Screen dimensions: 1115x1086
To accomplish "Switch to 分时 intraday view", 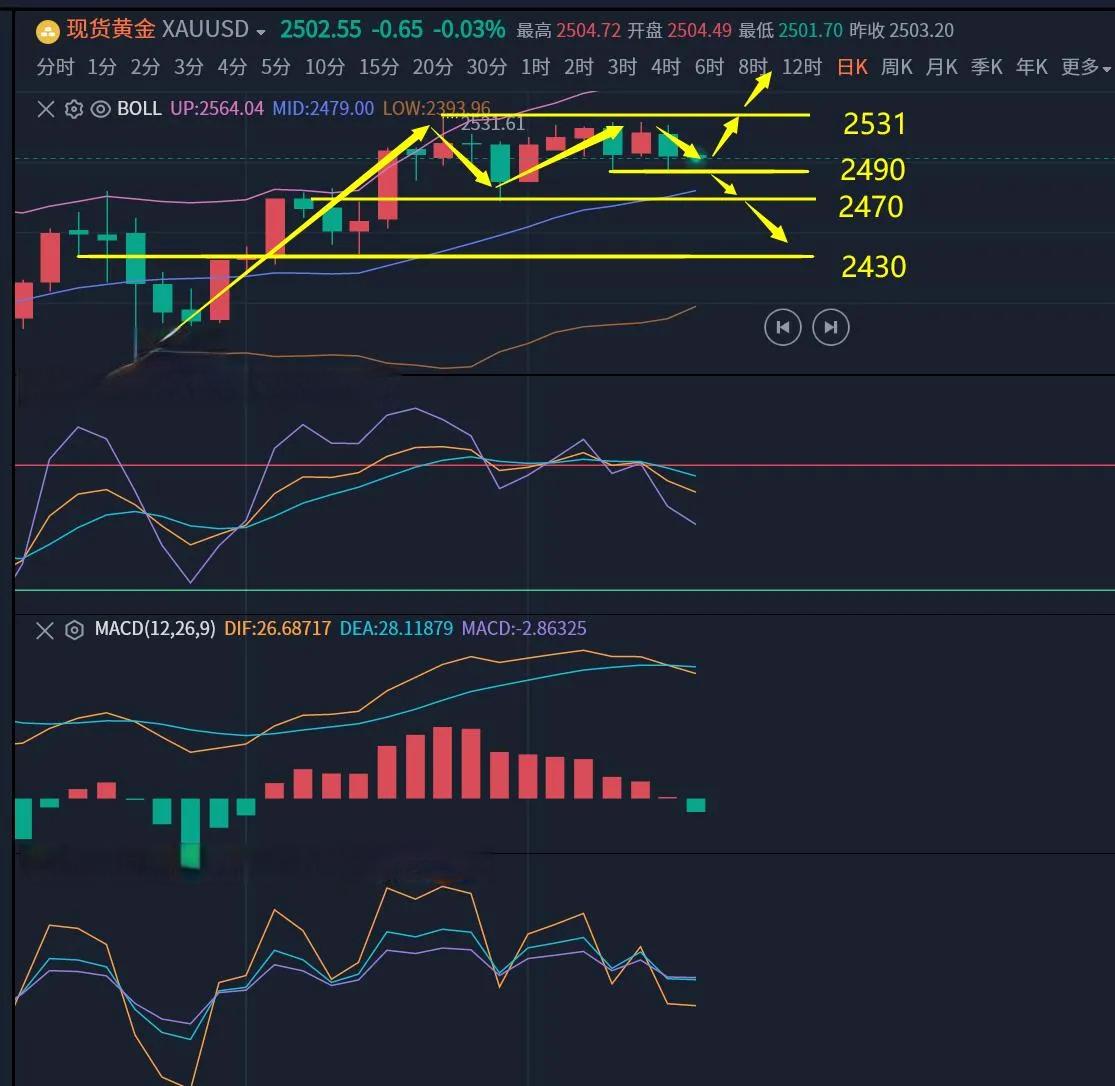I will click(x=55, y=68).
